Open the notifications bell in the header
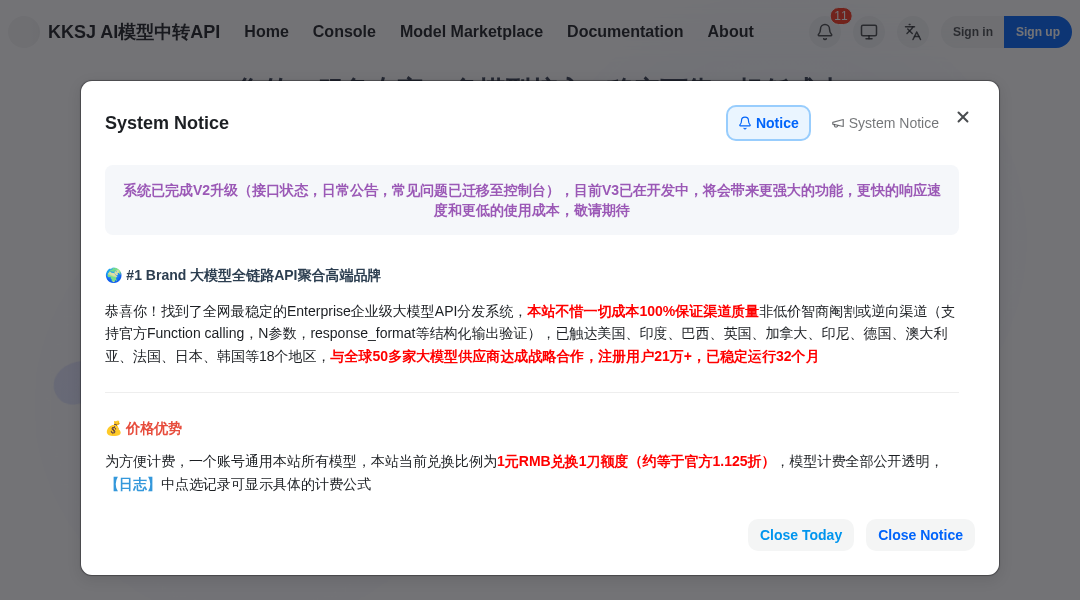This screenshot has width=1080, height=600. coord(825,32)
